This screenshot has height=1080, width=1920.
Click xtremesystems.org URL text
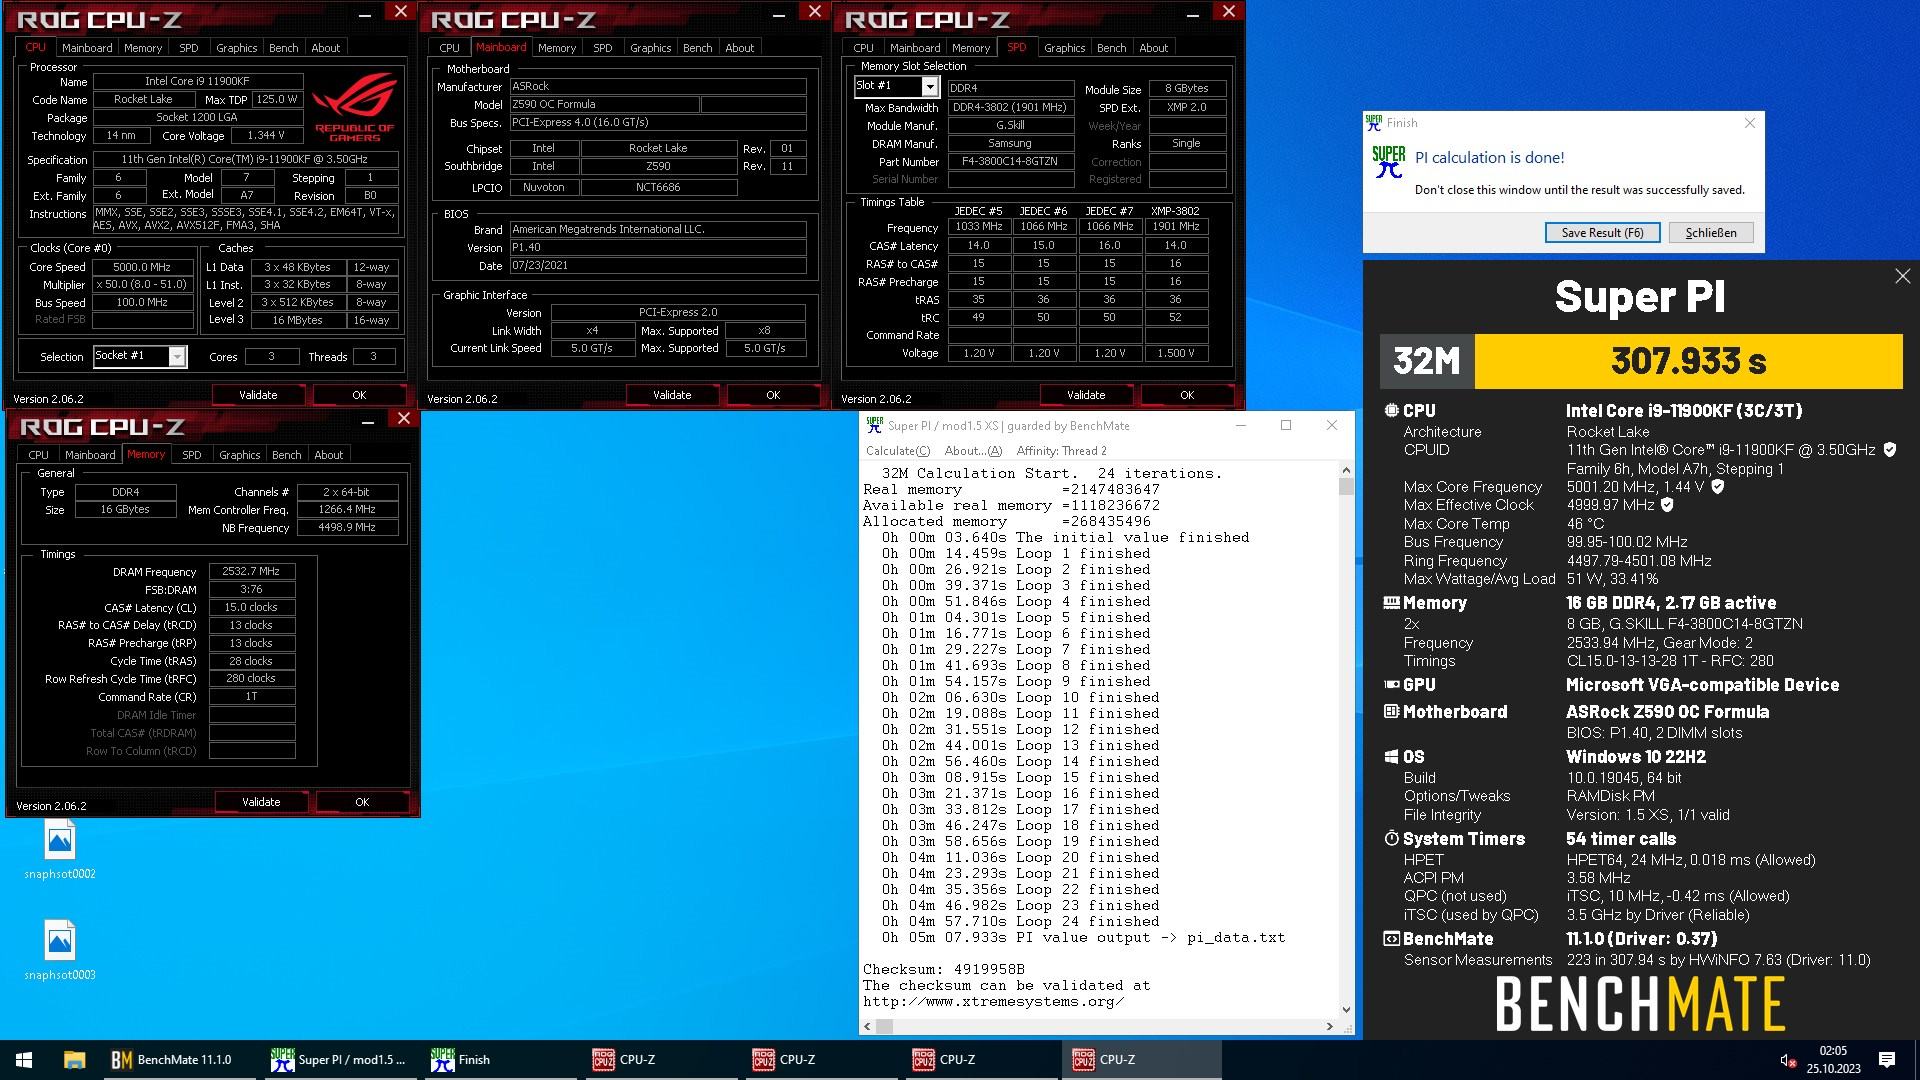pos(993,1001)
